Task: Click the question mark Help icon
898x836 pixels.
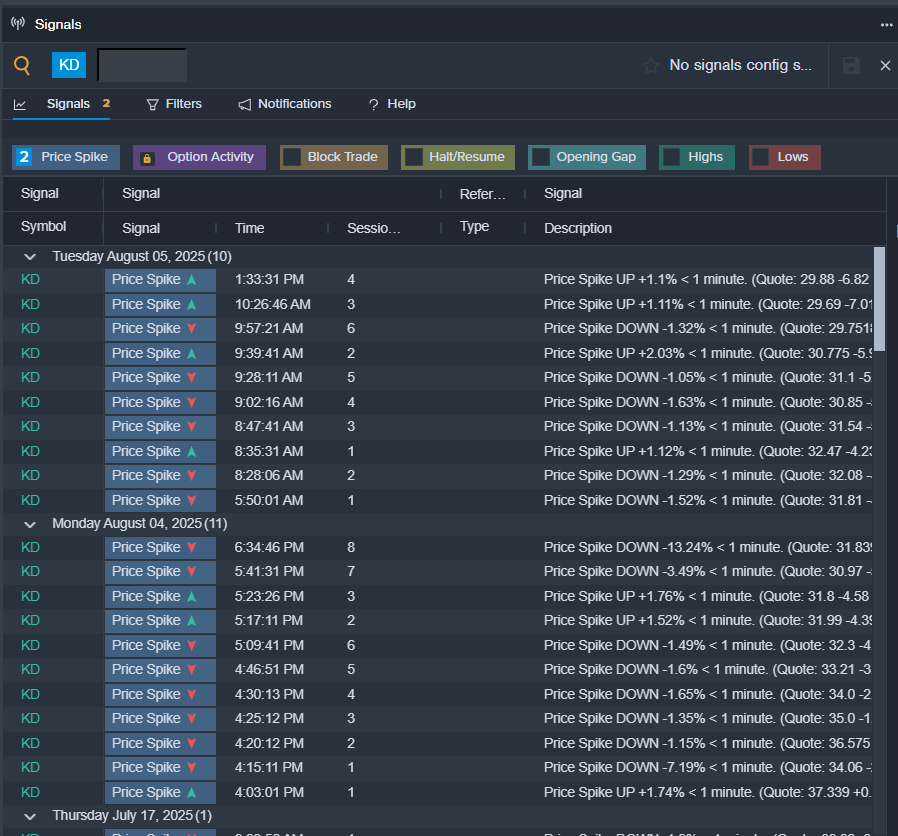Action: (x=373, y=104)
